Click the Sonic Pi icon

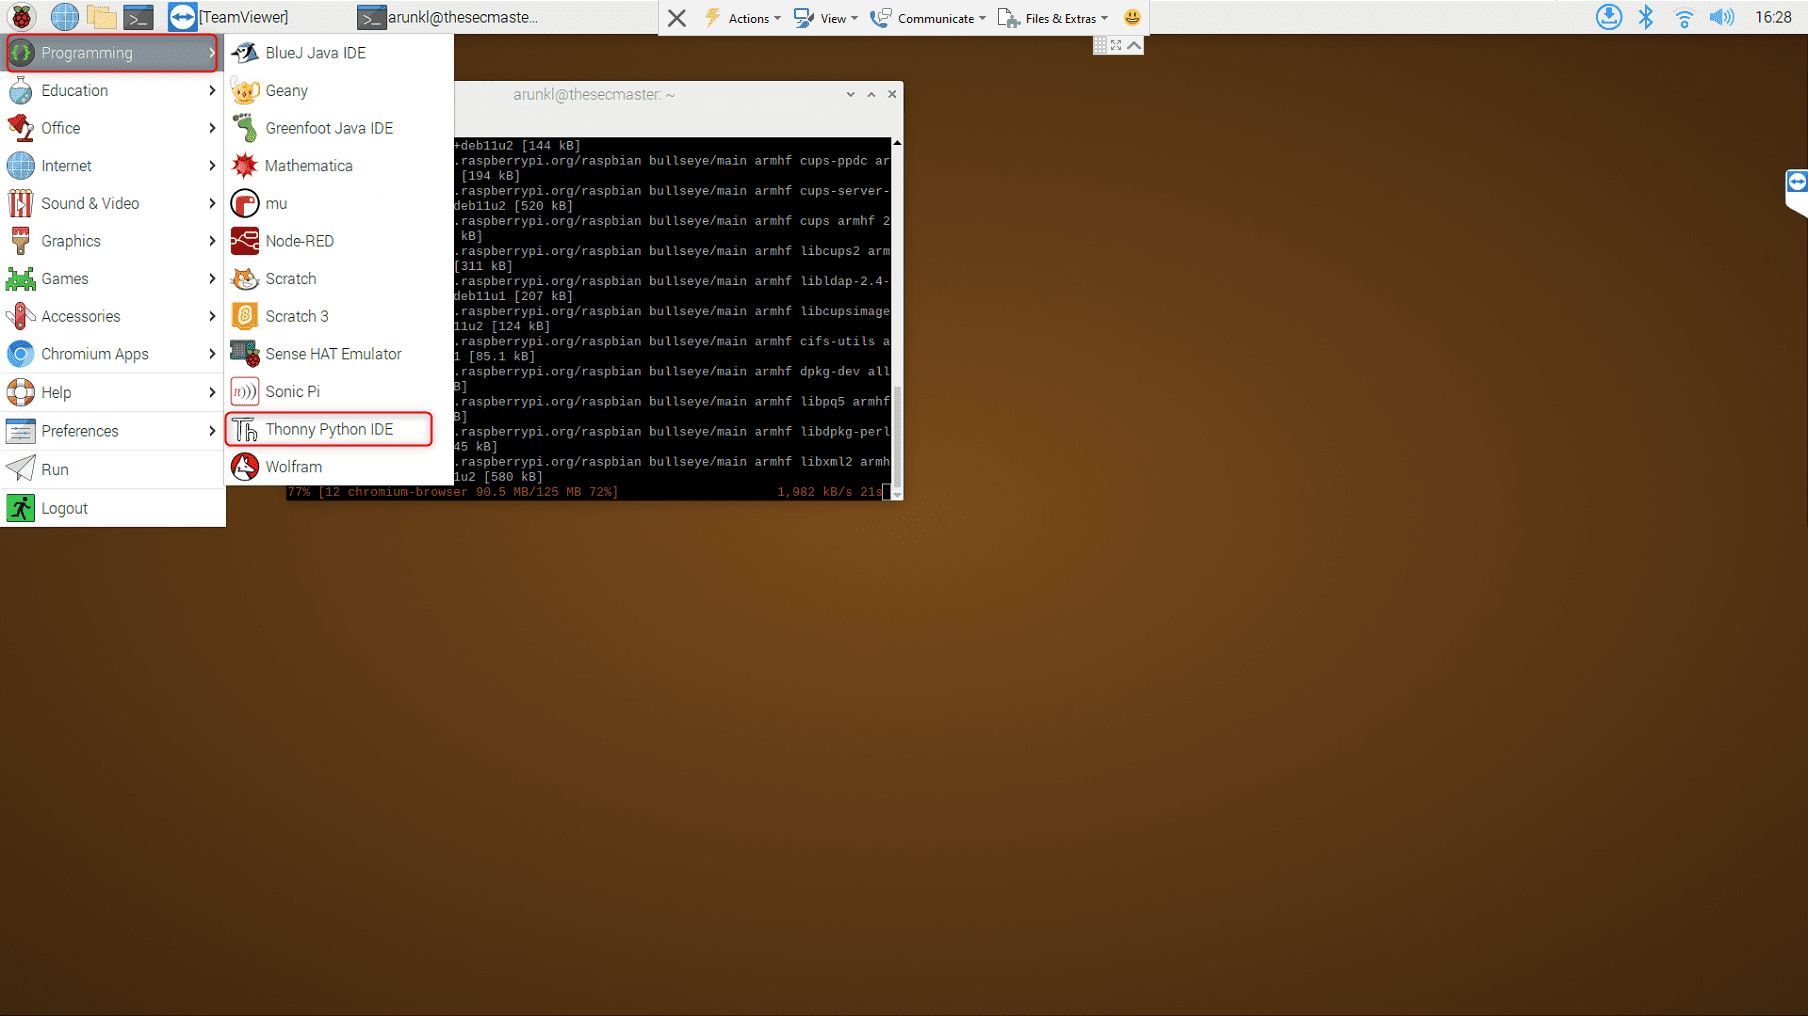click(x=245, y=392)
